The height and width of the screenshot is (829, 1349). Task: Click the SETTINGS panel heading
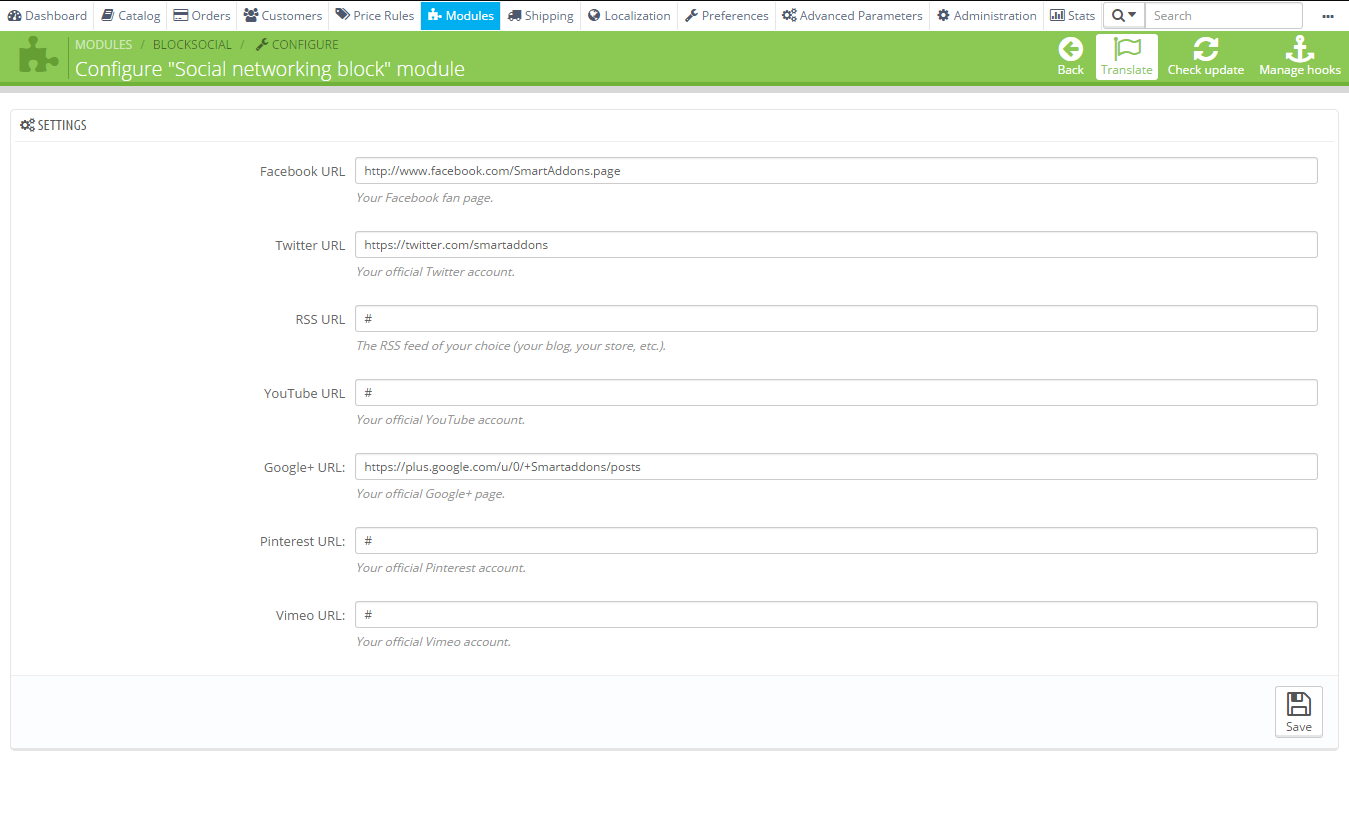click(x=54, y=125)
